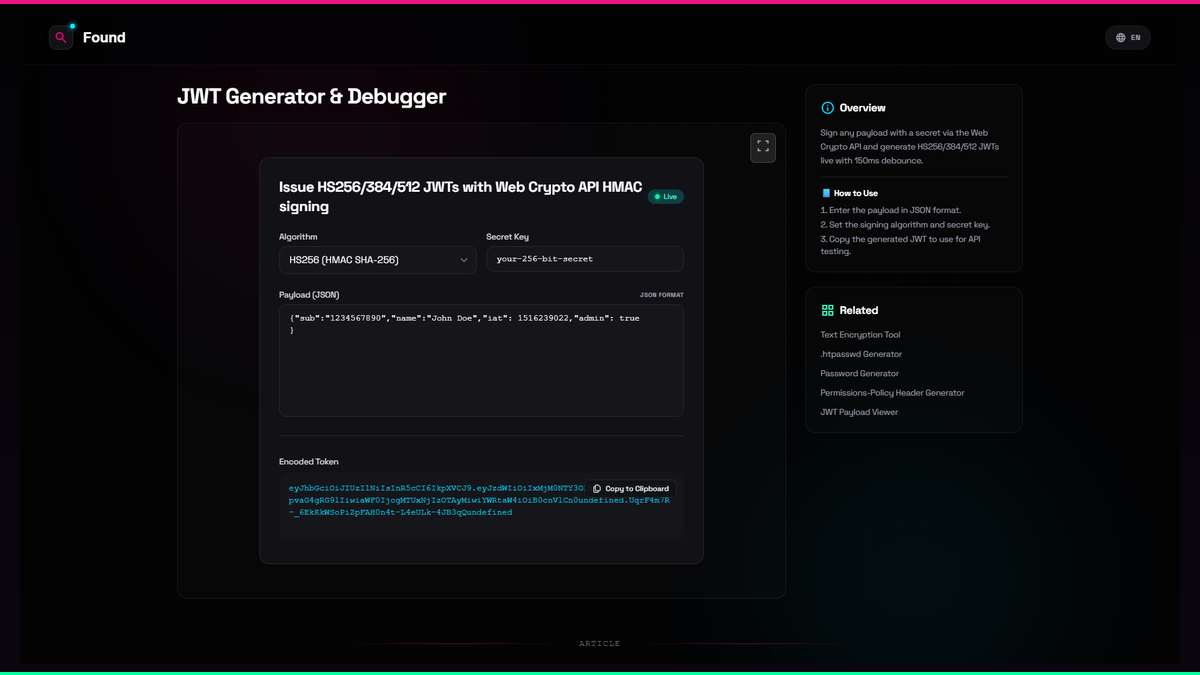
Task: Click the How to Use book icon
Action: pos(826,193)
